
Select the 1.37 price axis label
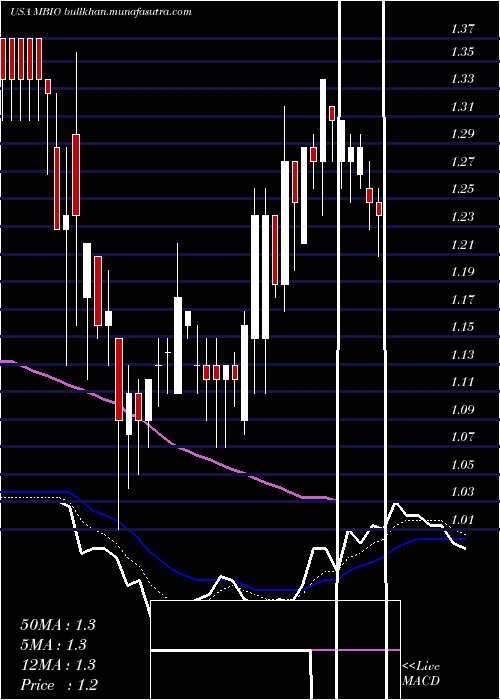(x=462, y=29)
